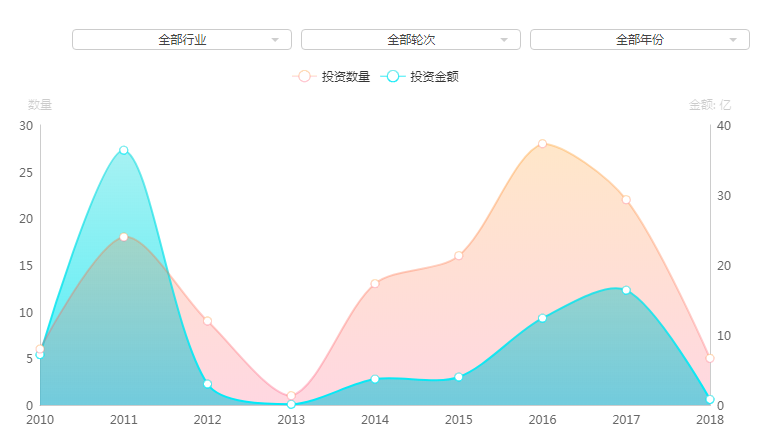Click the 2012 投资金额 data point
Screen dimensions: 758x446
(x=207, y=384)
